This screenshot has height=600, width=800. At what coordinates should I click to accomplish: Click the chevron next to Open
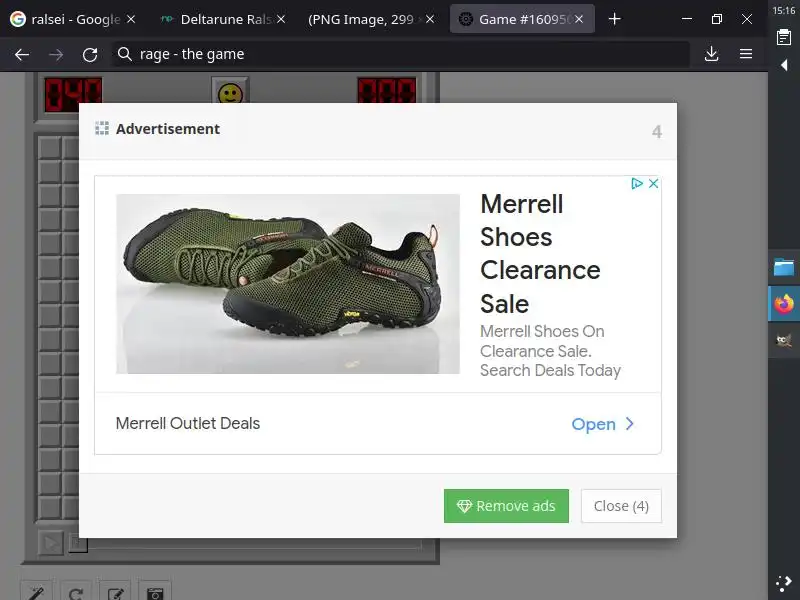click(630, 424)
